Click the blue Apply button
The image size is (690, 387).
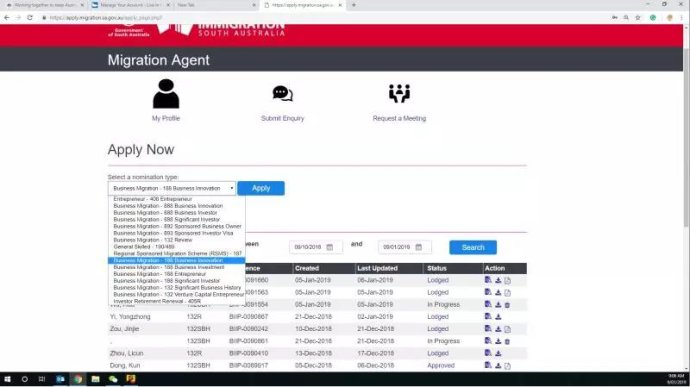261,188
